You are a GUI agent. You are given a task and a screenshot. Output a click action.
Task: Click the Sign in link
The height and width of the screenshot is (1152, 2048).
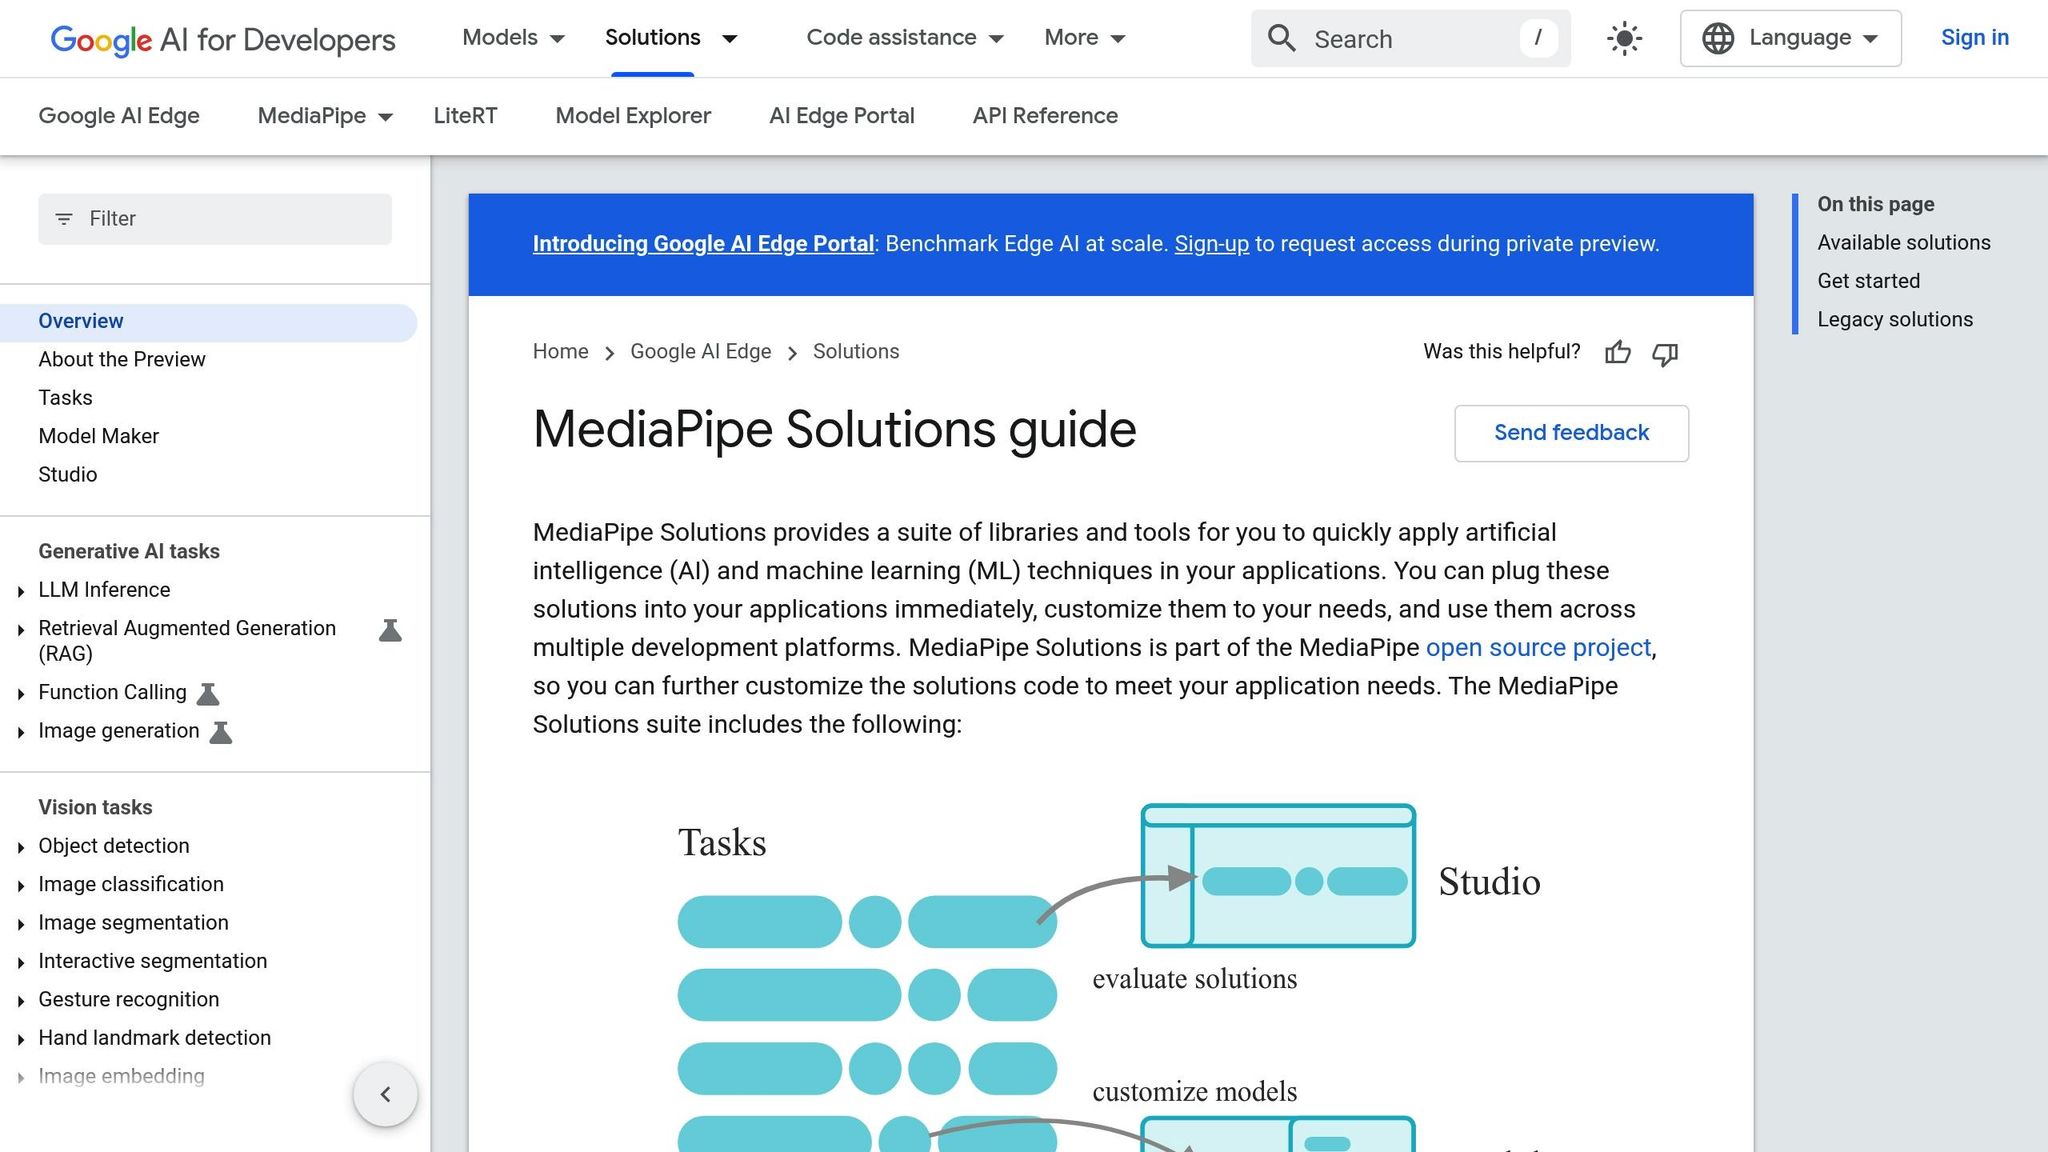(x=1974, y=38)
